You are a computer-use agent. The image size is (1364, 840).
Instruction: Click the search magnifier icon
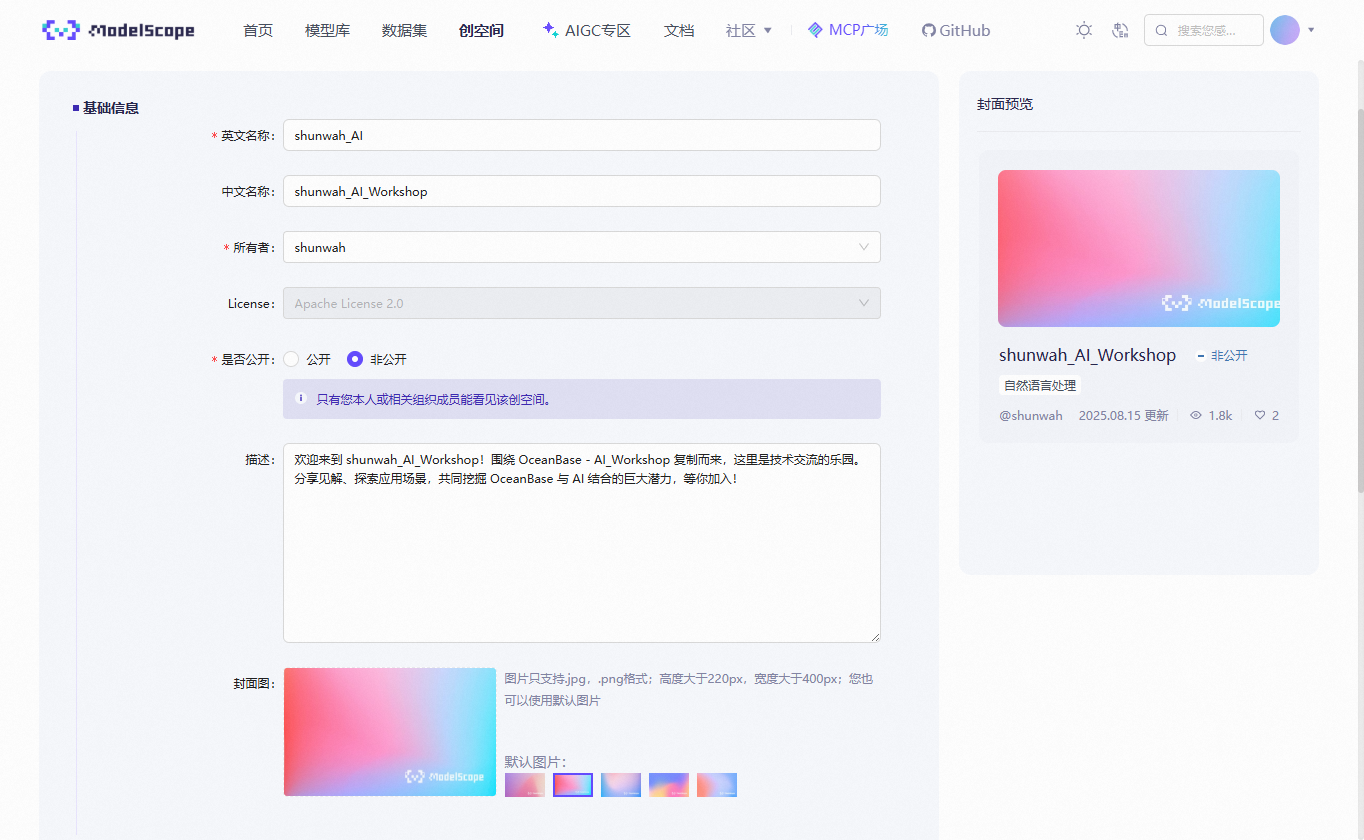(1161, 30)
